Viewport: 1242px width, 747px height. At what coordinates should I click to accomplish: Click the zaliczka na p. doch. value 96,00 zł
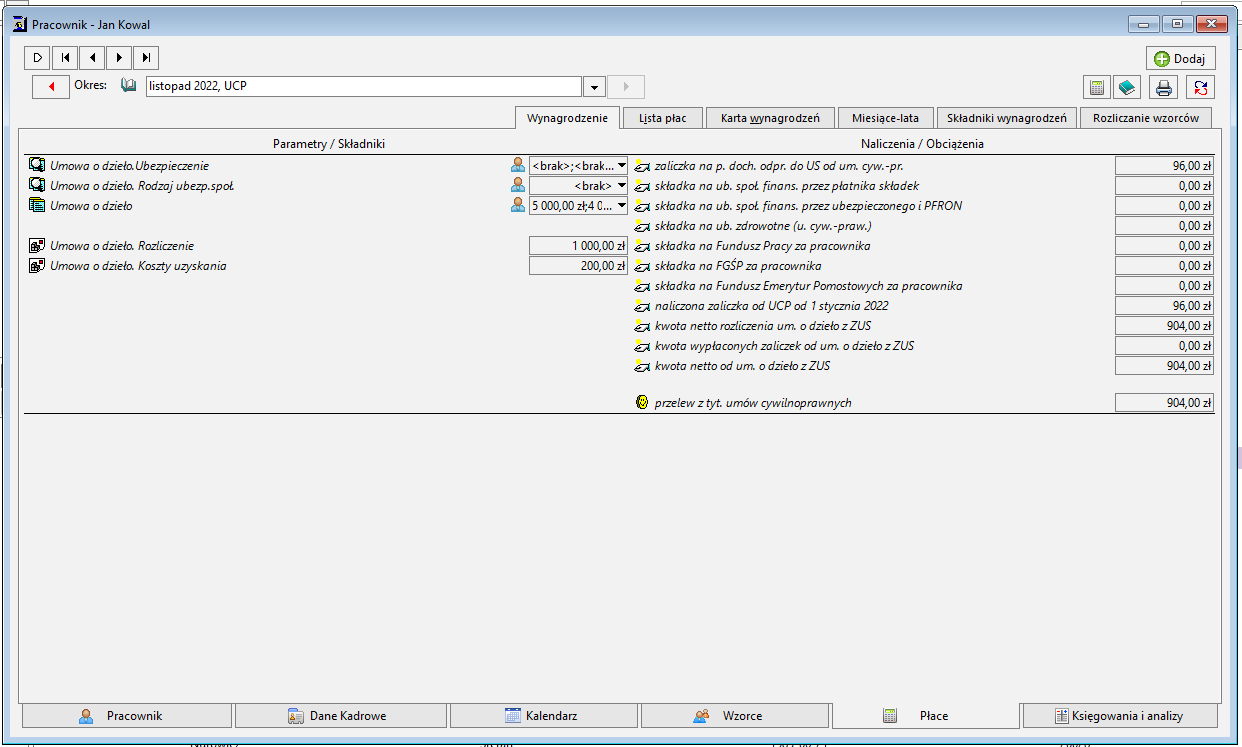click(x=1164, y=165)
